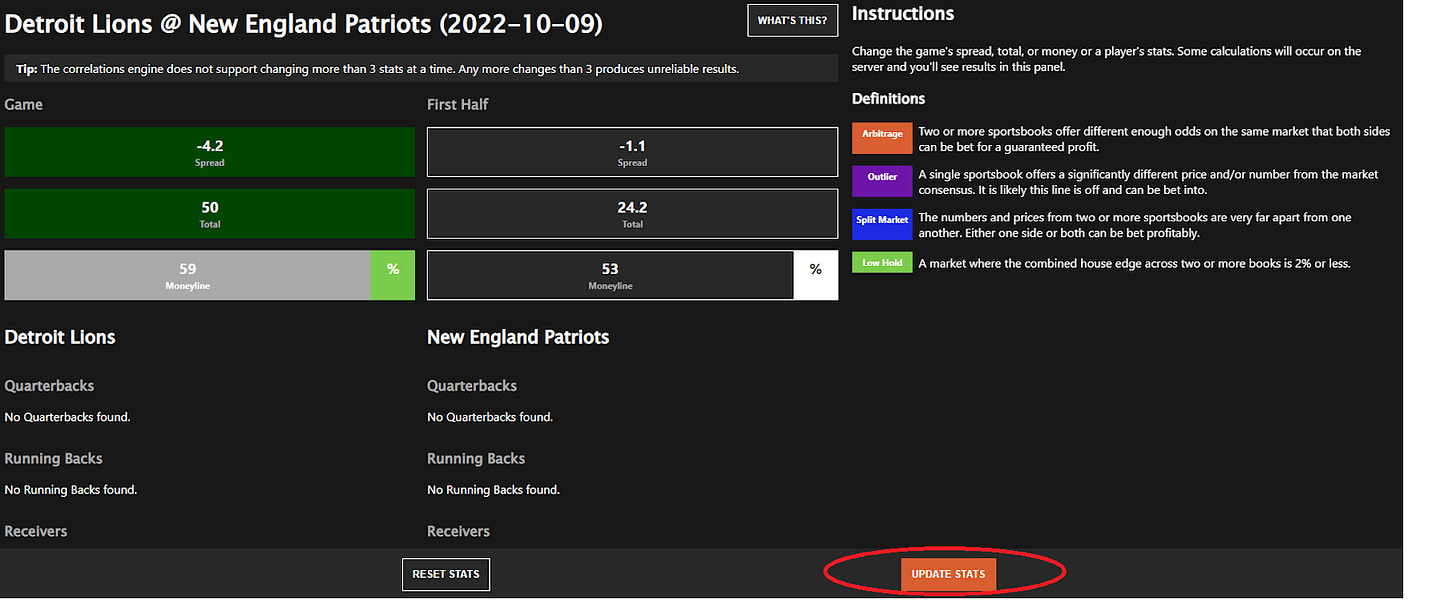Screen dimensions: 1456x612
Task: Click the Detroit Lions team heading
Action: pos(60,337)
